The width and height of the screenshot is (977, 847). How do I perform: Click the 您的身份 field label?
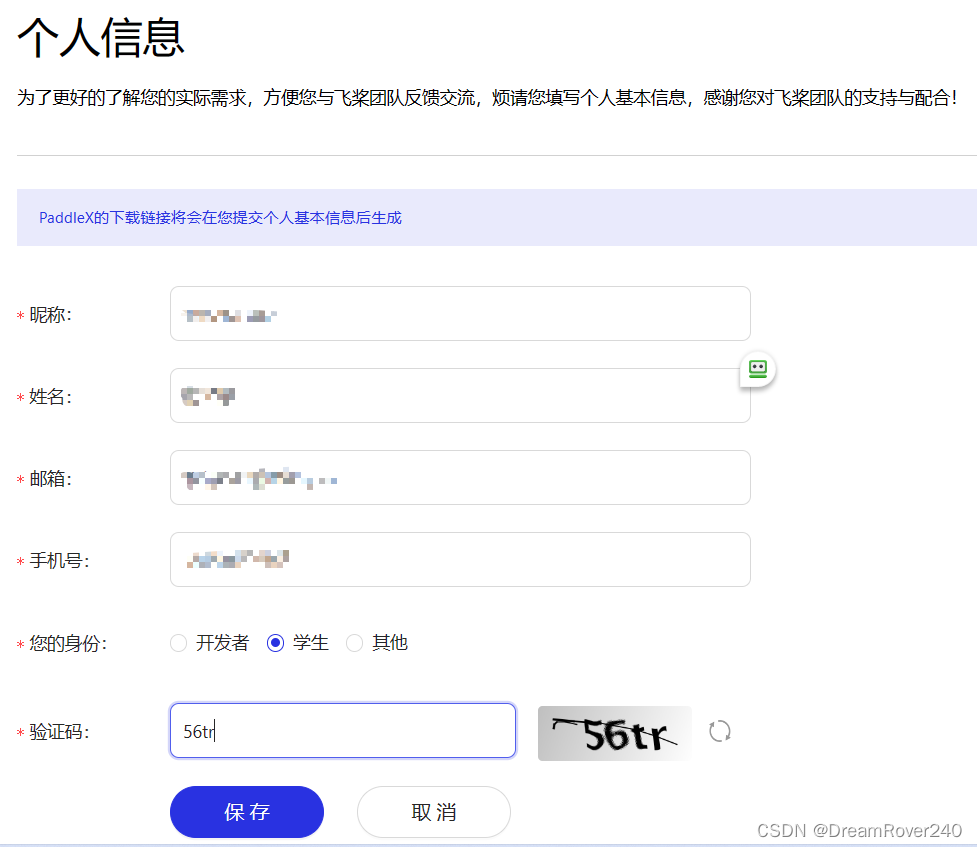point(68,643)
